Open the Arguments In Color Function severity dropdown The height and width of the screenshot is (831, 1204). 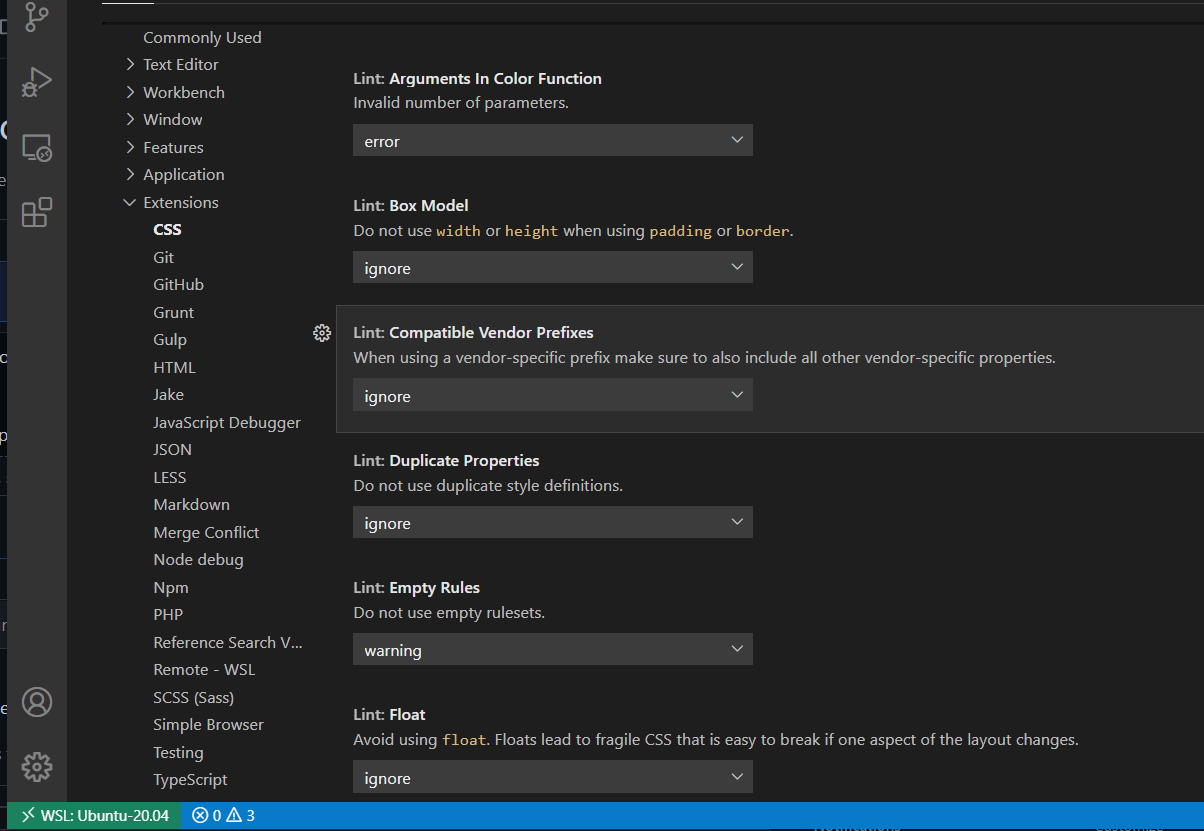552,140
